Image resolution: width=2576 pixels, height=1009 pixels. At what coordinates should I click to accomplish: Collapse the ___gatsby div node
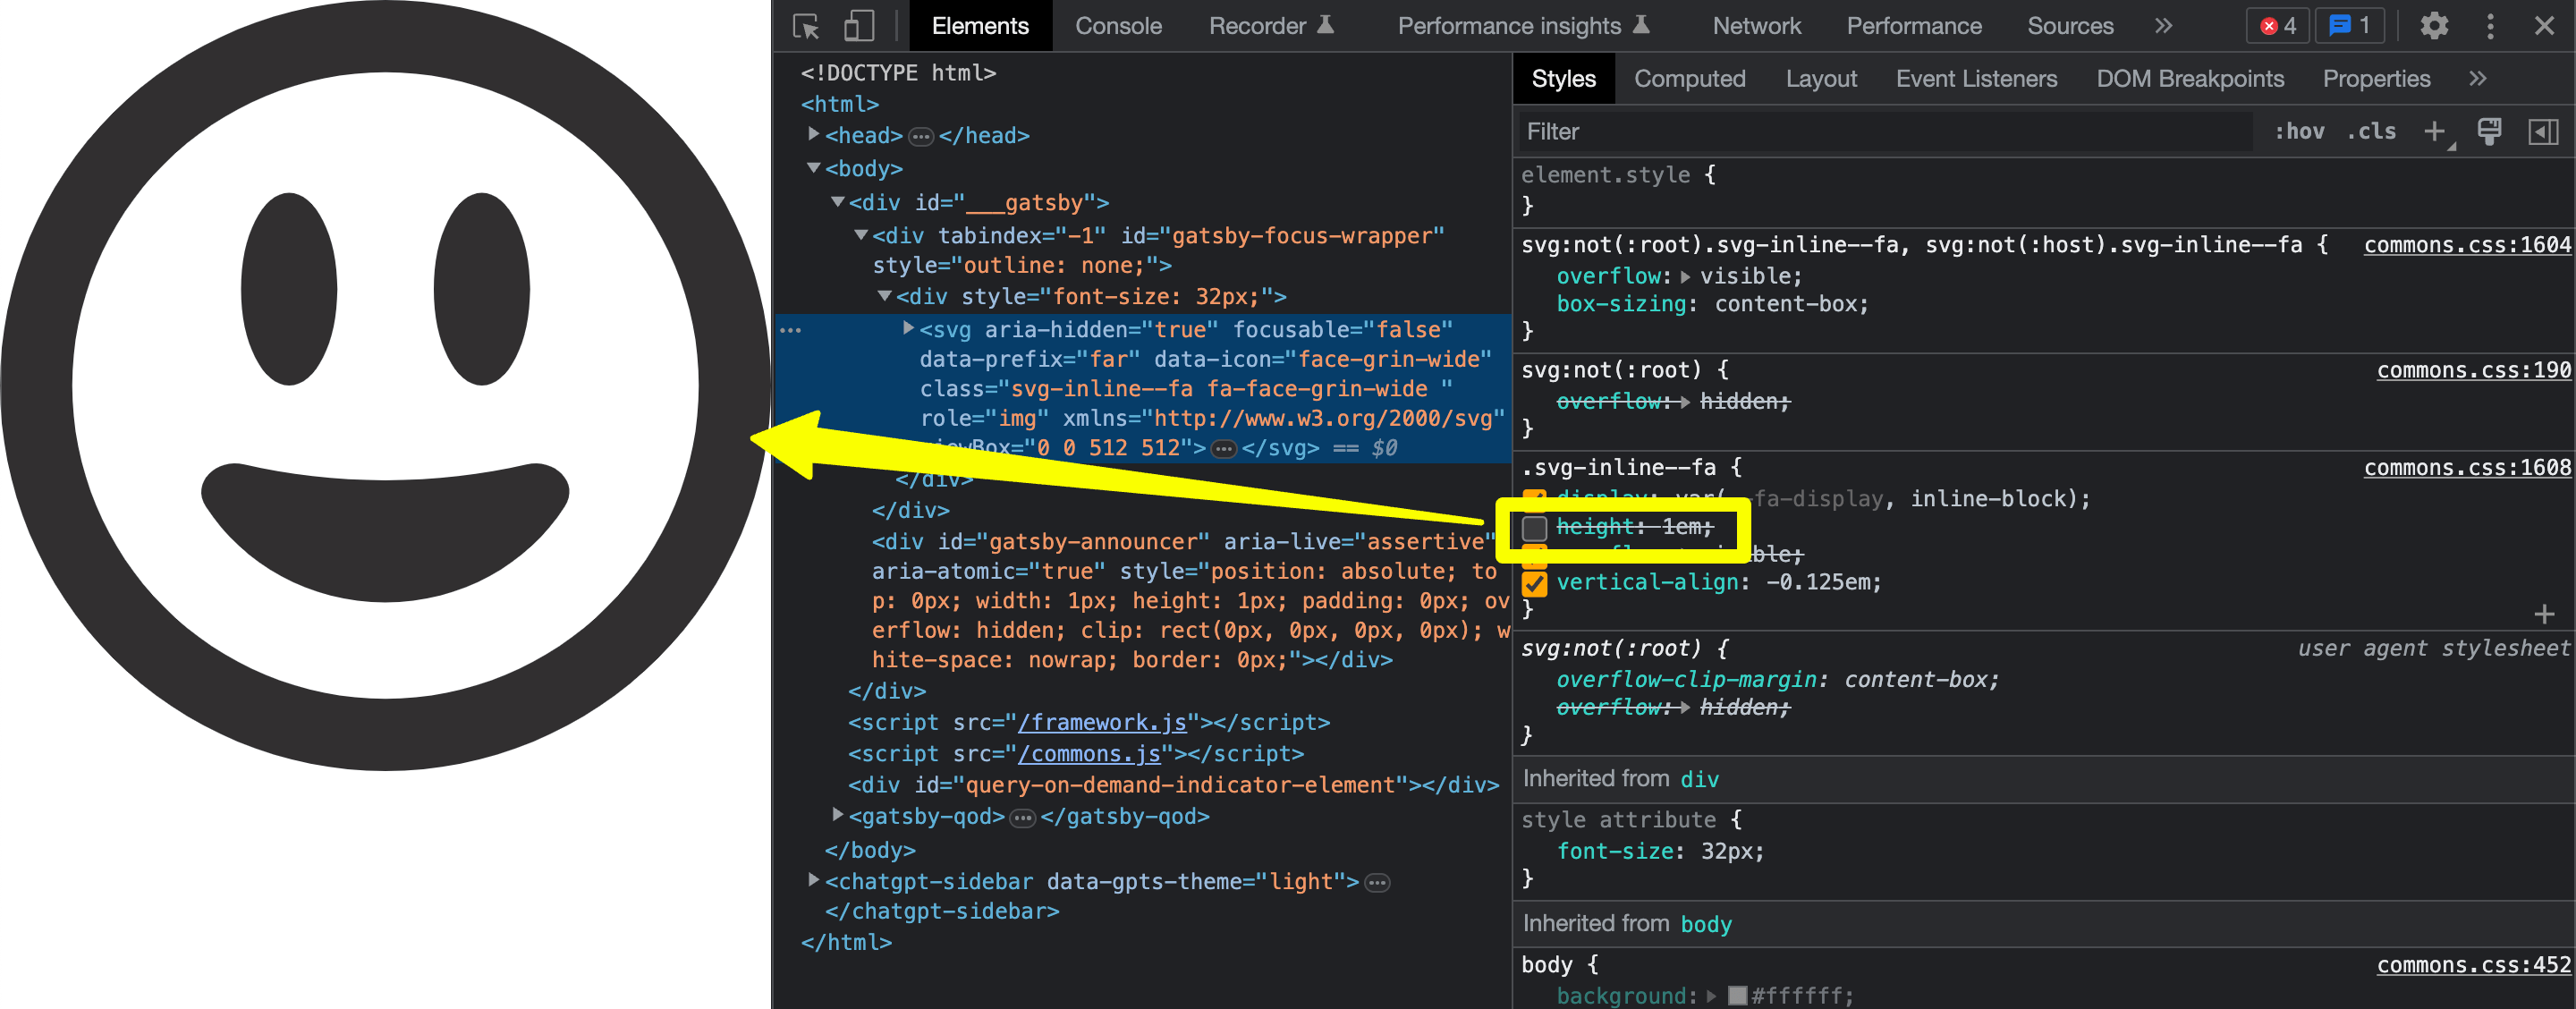(x=838, y=202)
